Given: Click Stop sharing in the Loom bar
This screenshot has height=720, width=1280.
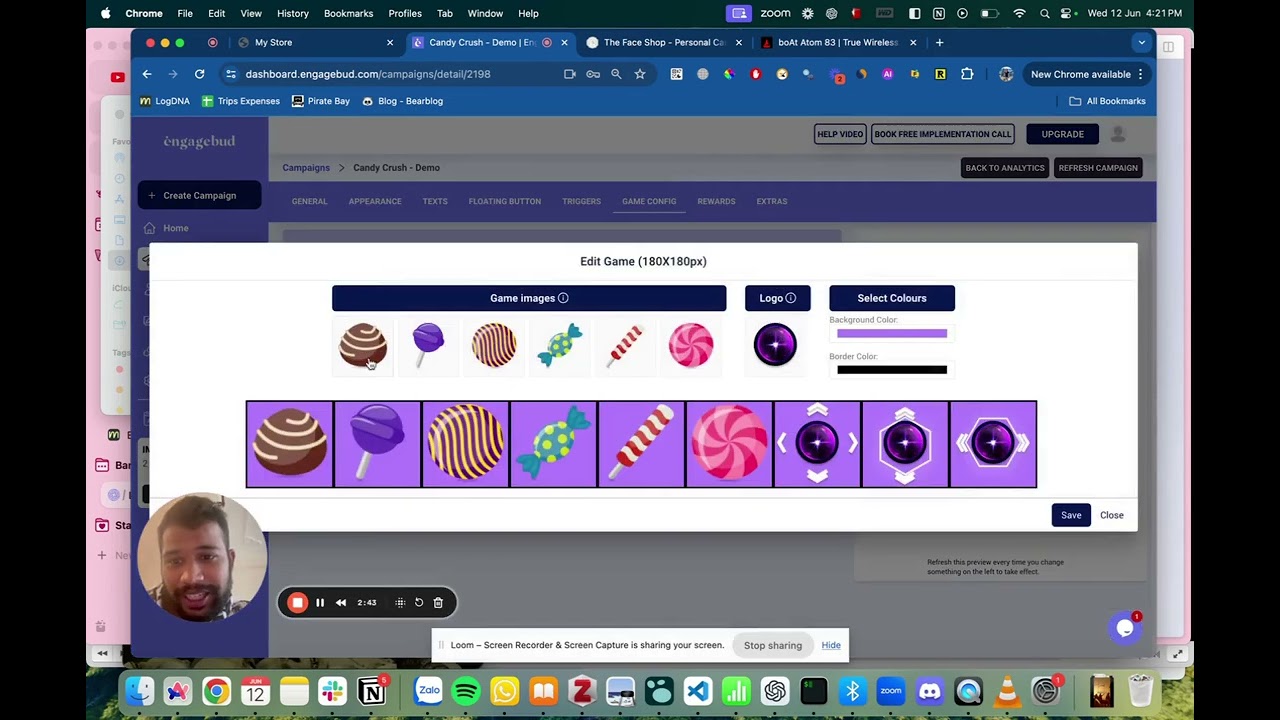Looking at the screenshot, I should [773, 645].
